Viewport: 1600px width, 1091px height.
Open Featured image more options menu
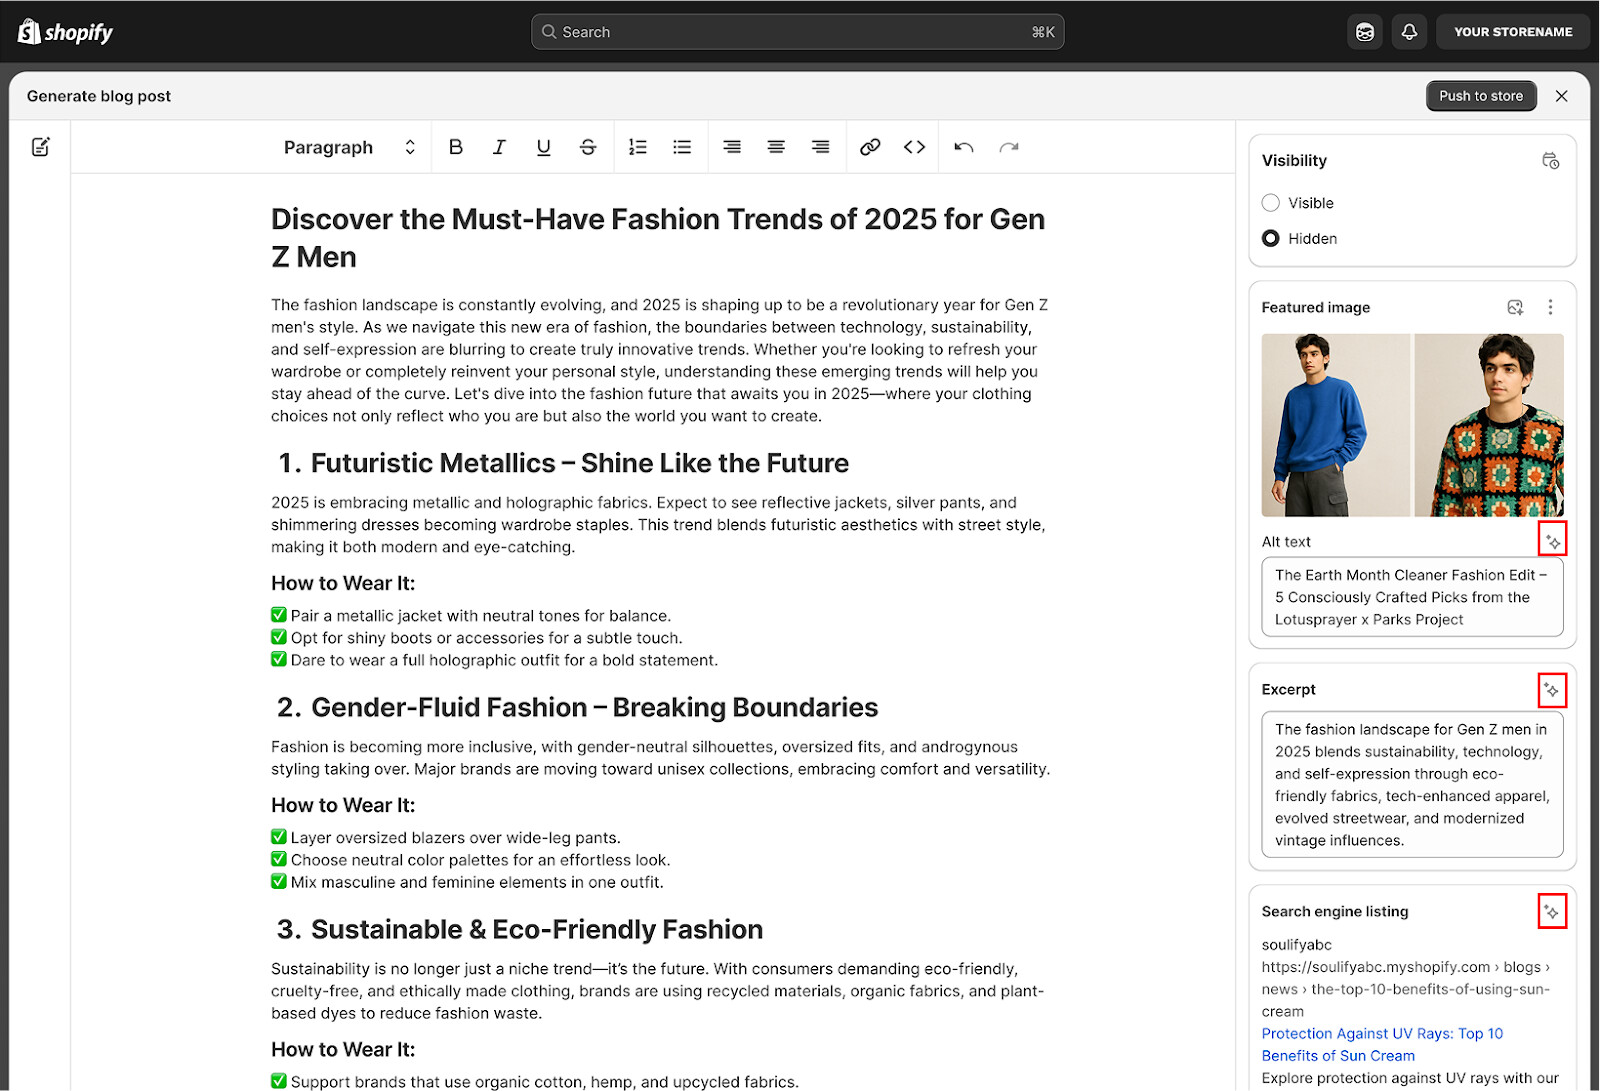point(1550,307)
